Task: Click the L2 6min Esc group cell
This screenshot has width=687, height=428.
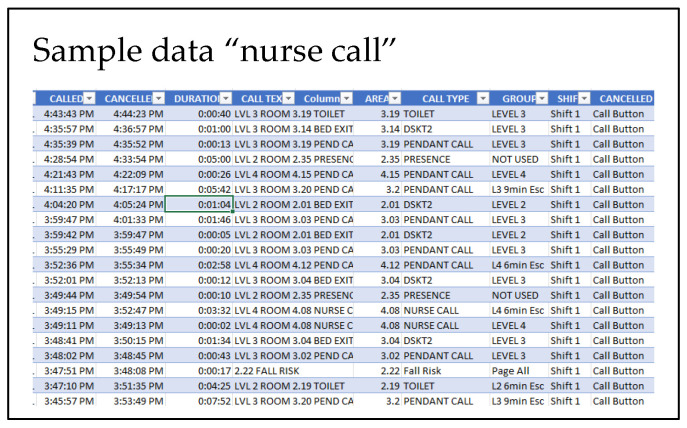Action: coord(518,385)
